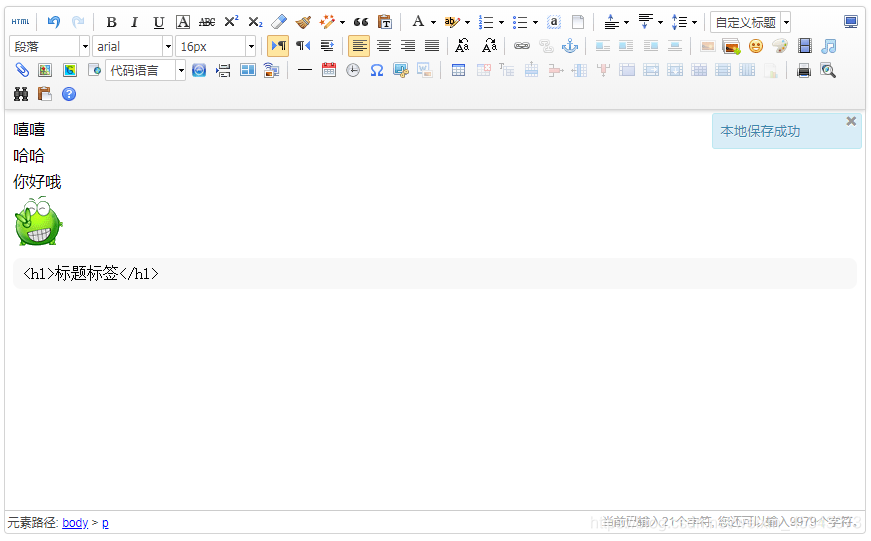Set left-to-right text direction
This screenshot has width=871, height=541.
[x=278, y=46]
